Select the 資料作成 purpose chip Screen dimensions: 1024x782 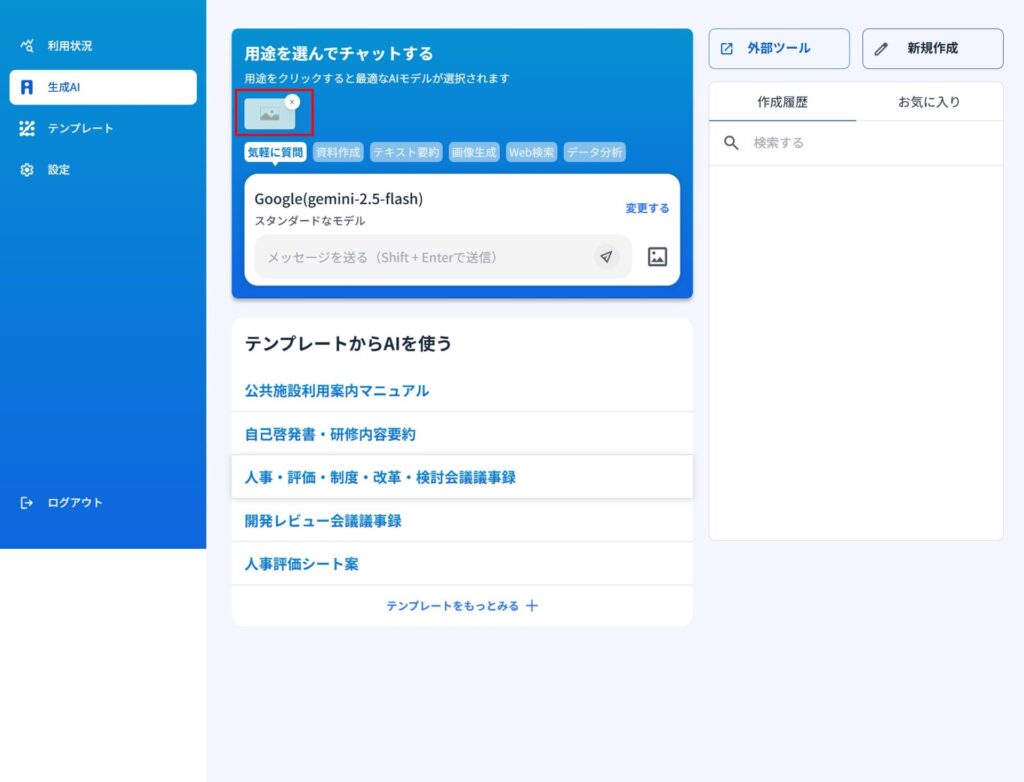pyautogui.click(x=337, y=153)
